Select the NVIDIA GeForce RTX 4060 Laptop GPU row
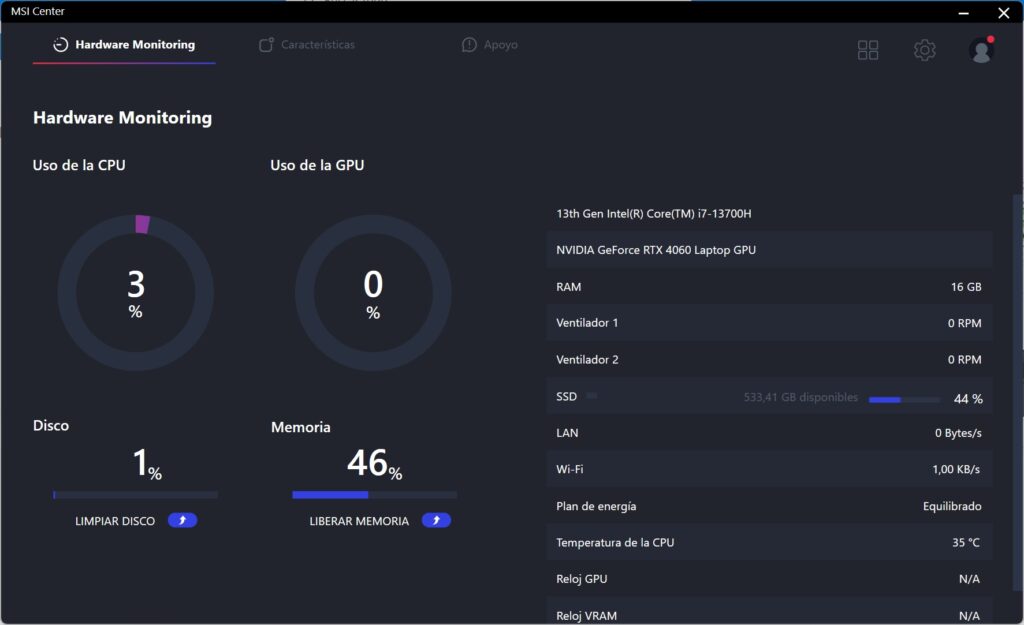Screen dimensions: 1024x625 [x=769, y=250]
